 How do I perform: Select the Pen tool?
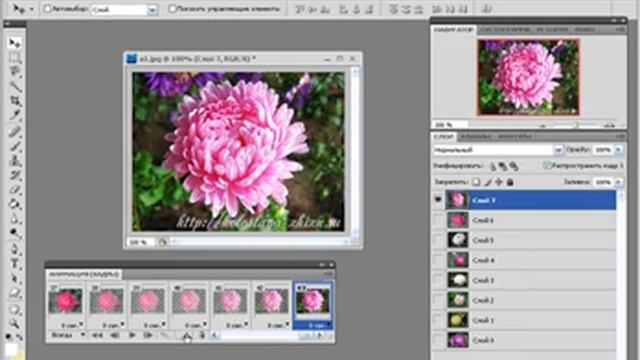click(15, 249)
